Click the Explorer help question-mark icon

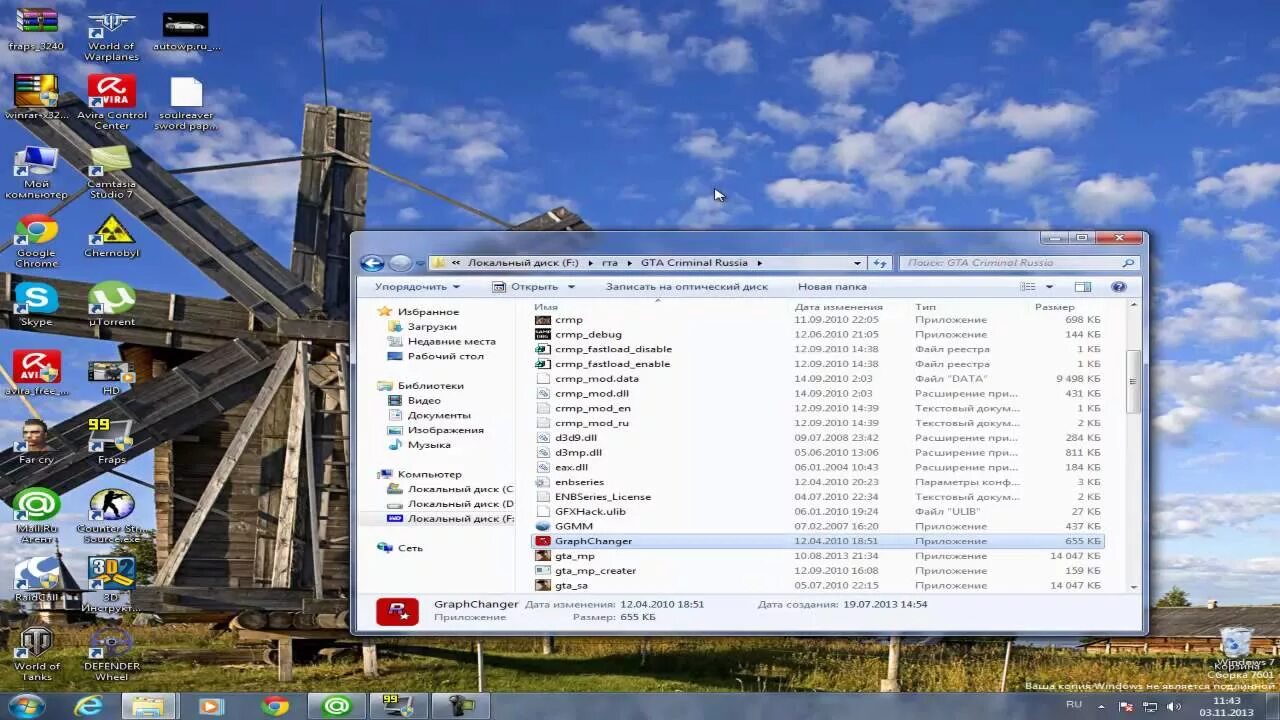[x=1119, y=287]
